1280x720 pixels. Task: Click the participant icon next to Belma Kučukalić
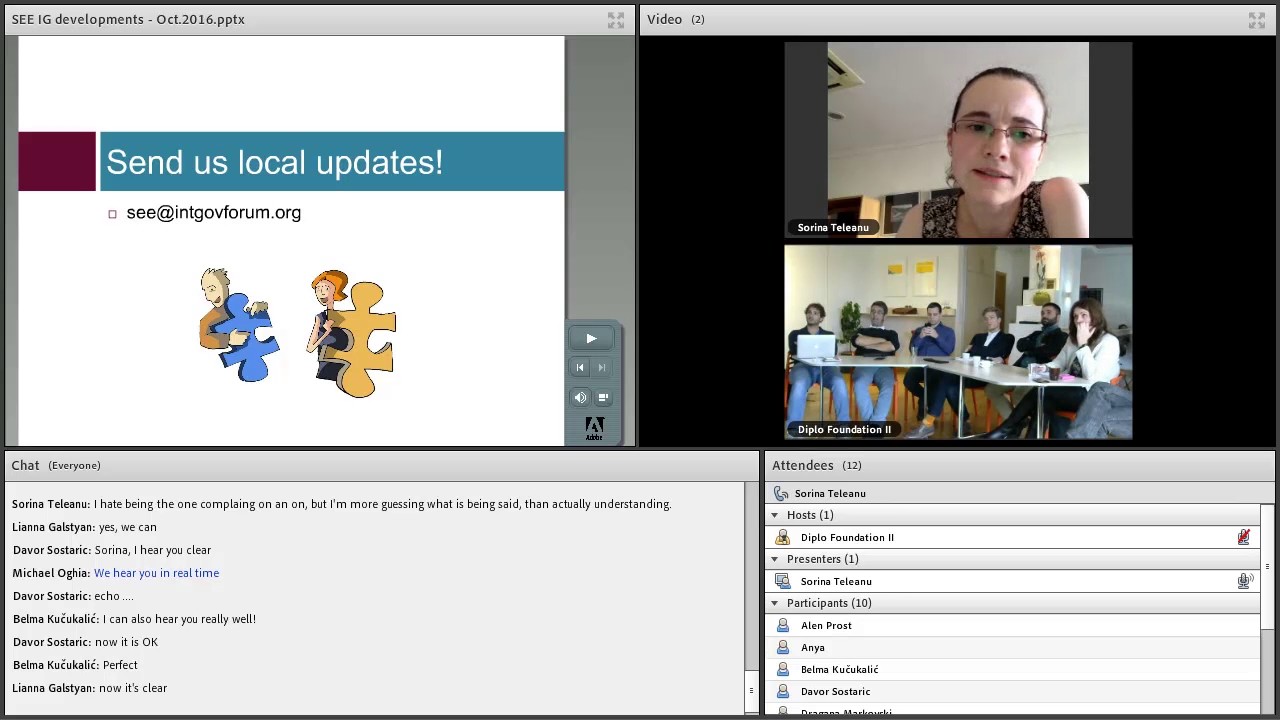[783, 669]
